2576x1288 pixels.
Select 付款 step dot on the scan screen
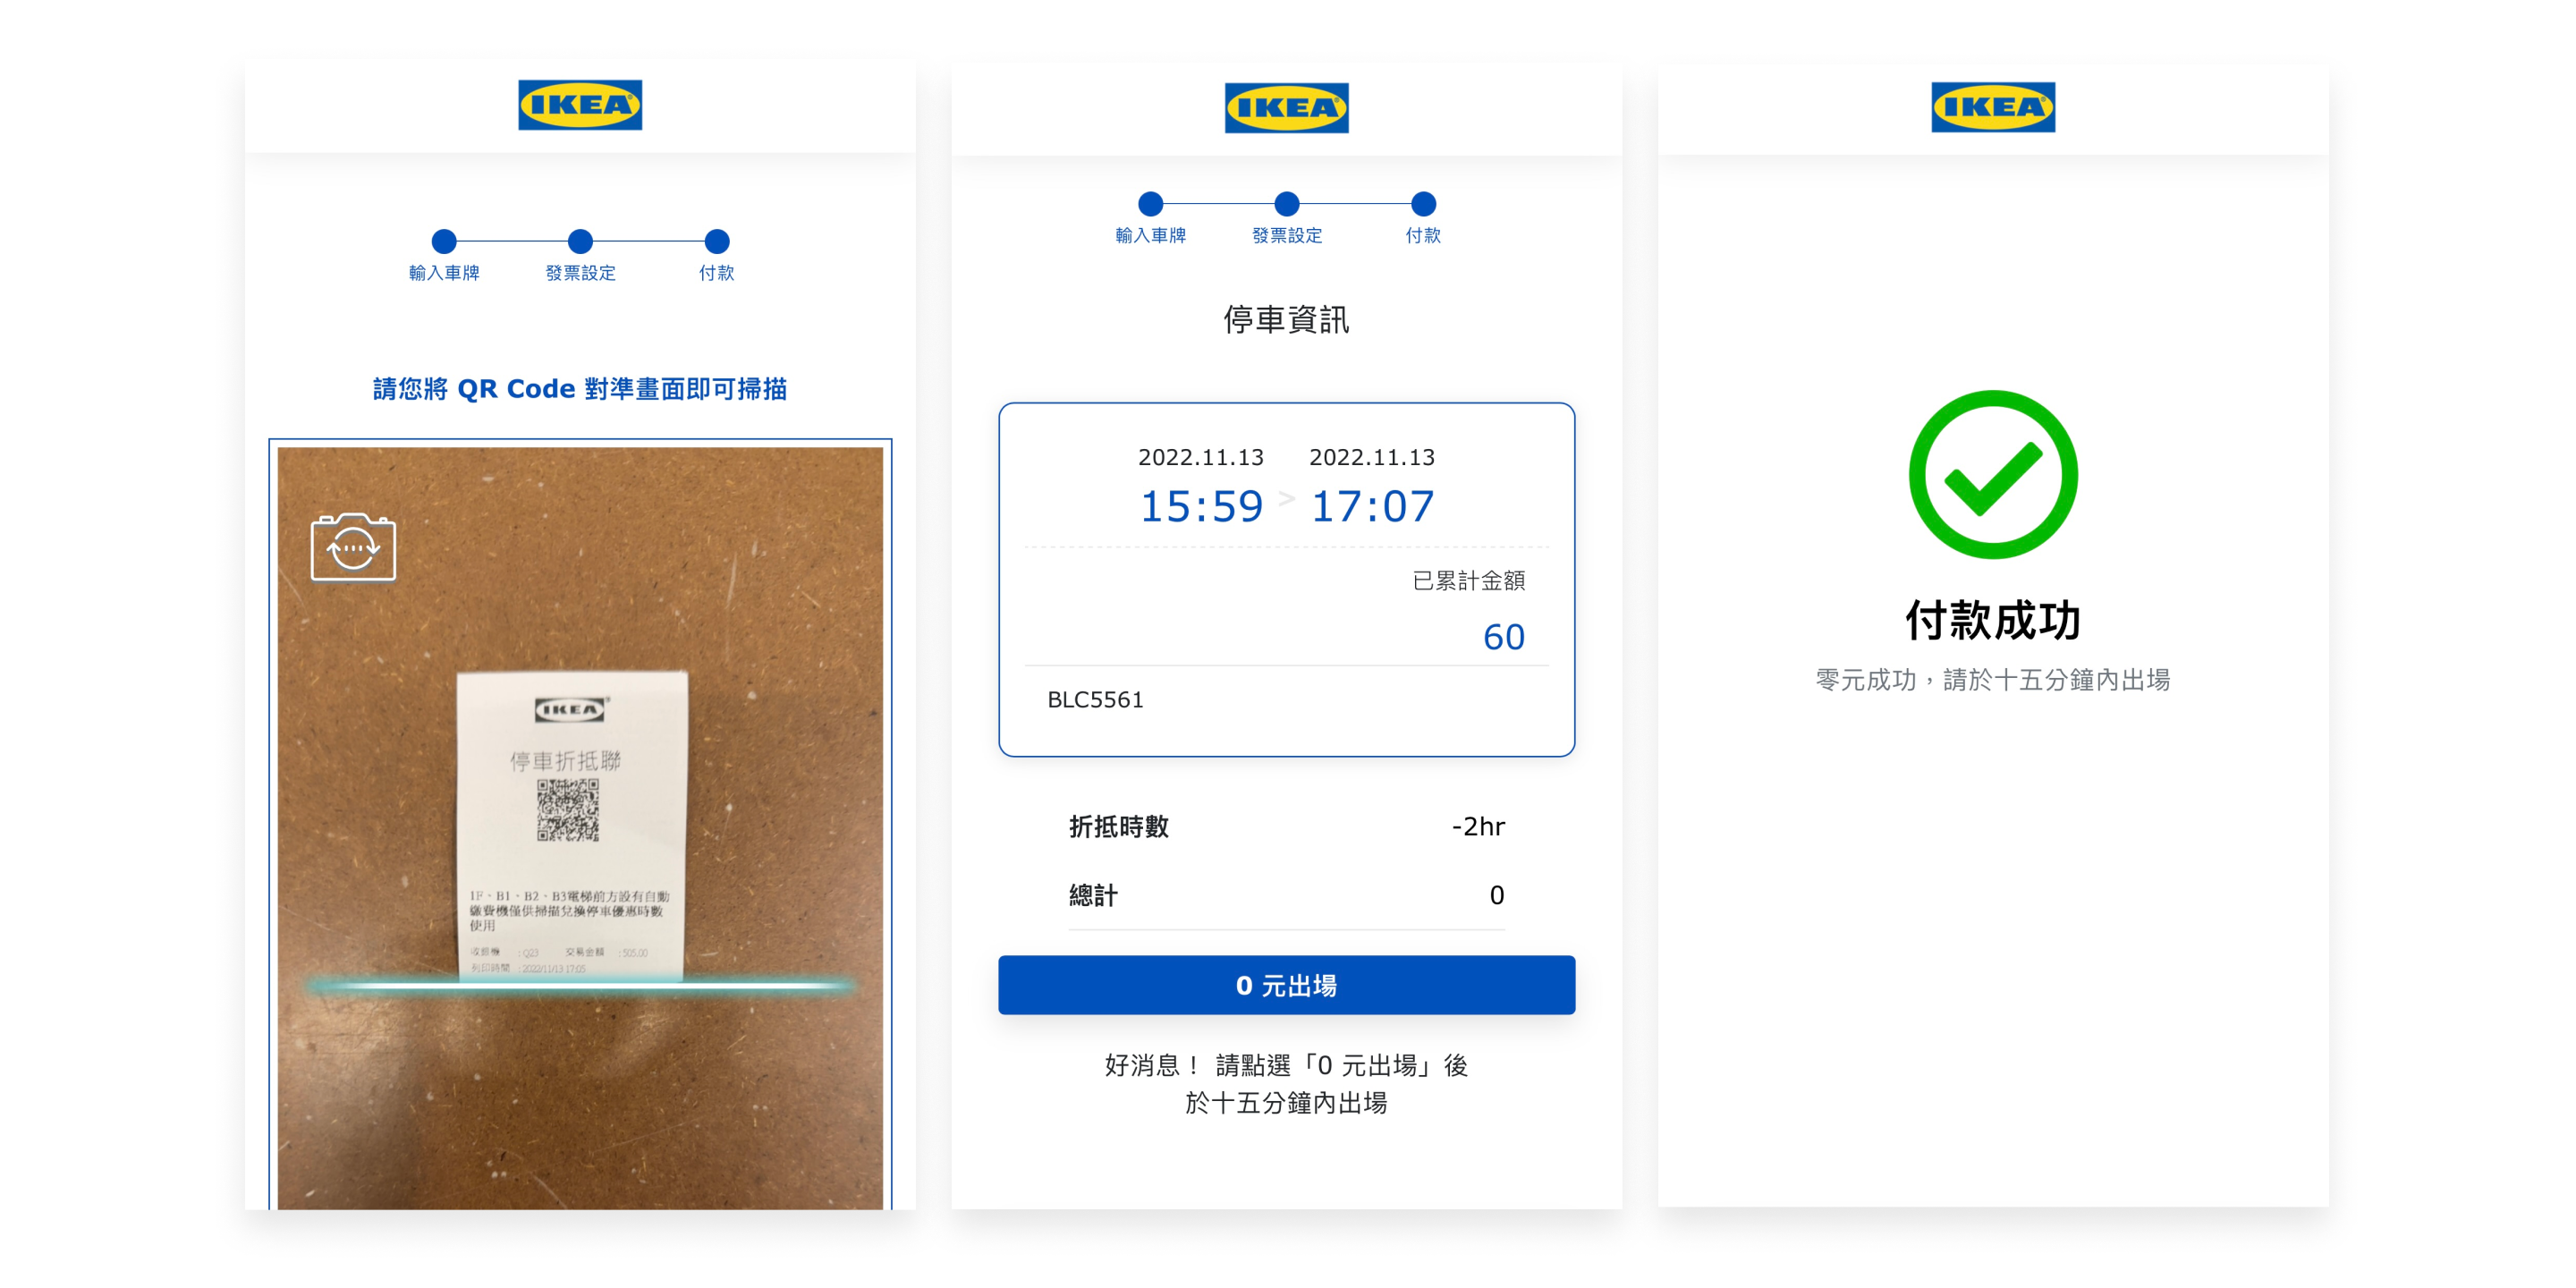(x=716, y=241)
